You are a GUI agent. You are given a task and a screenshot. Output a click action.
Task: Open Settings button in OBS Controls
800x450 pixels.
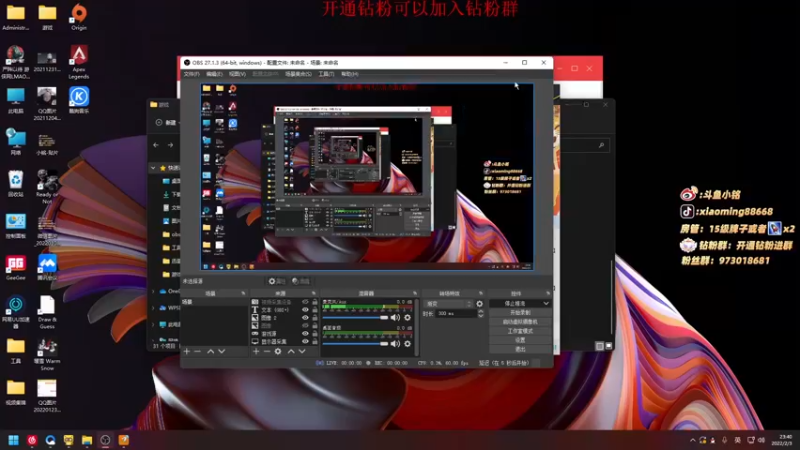520,340
